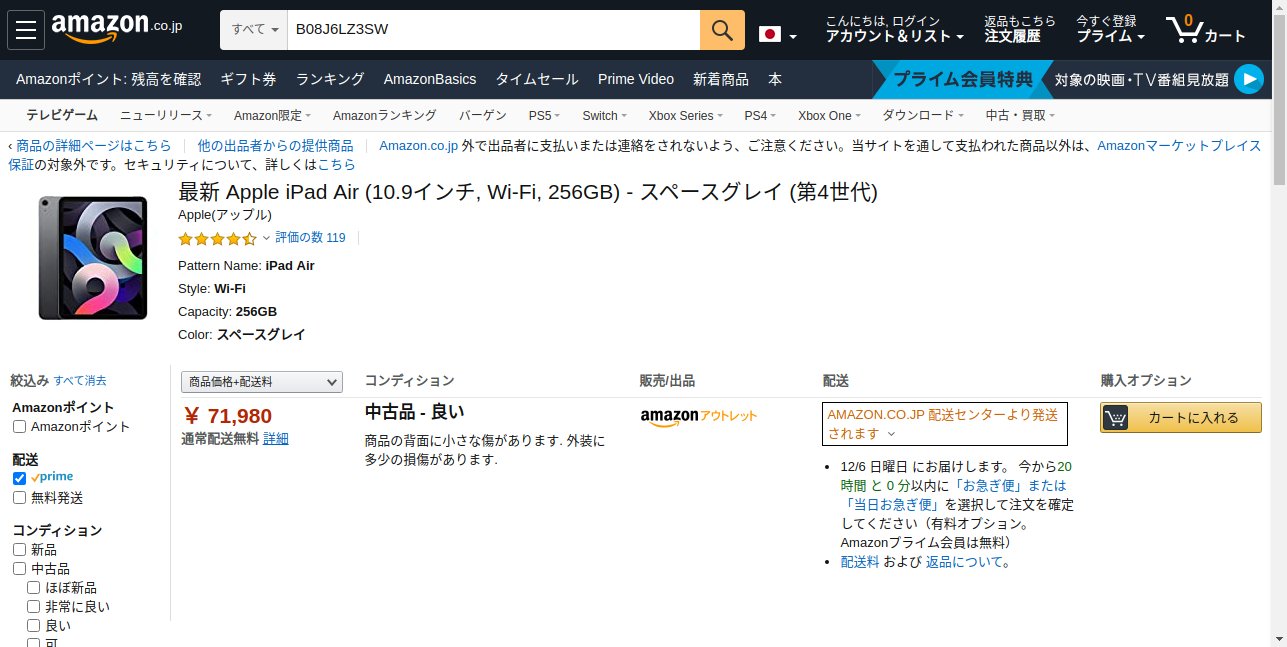Click the Amazon.co.jp logo
Image resolution: width=1287 pixels, height=647 pixels.
[116, 30]
